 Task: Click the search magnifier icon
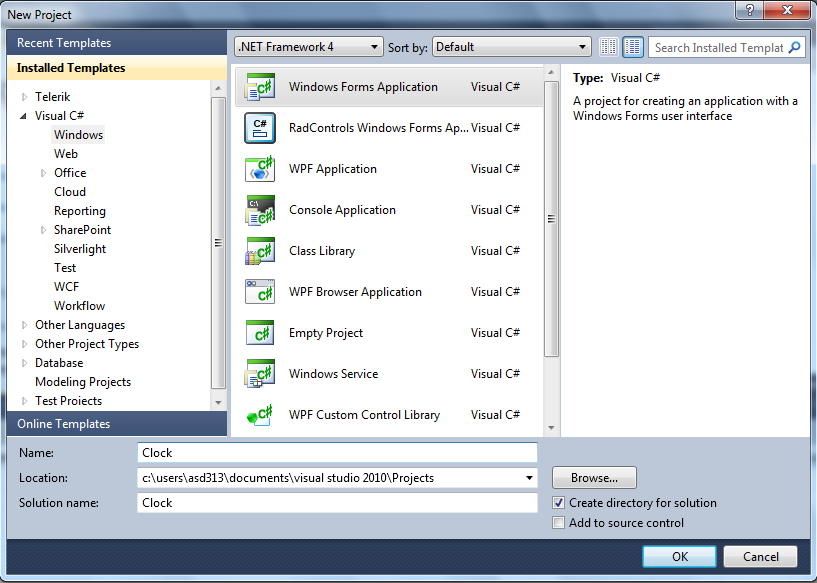coord(794,47)
